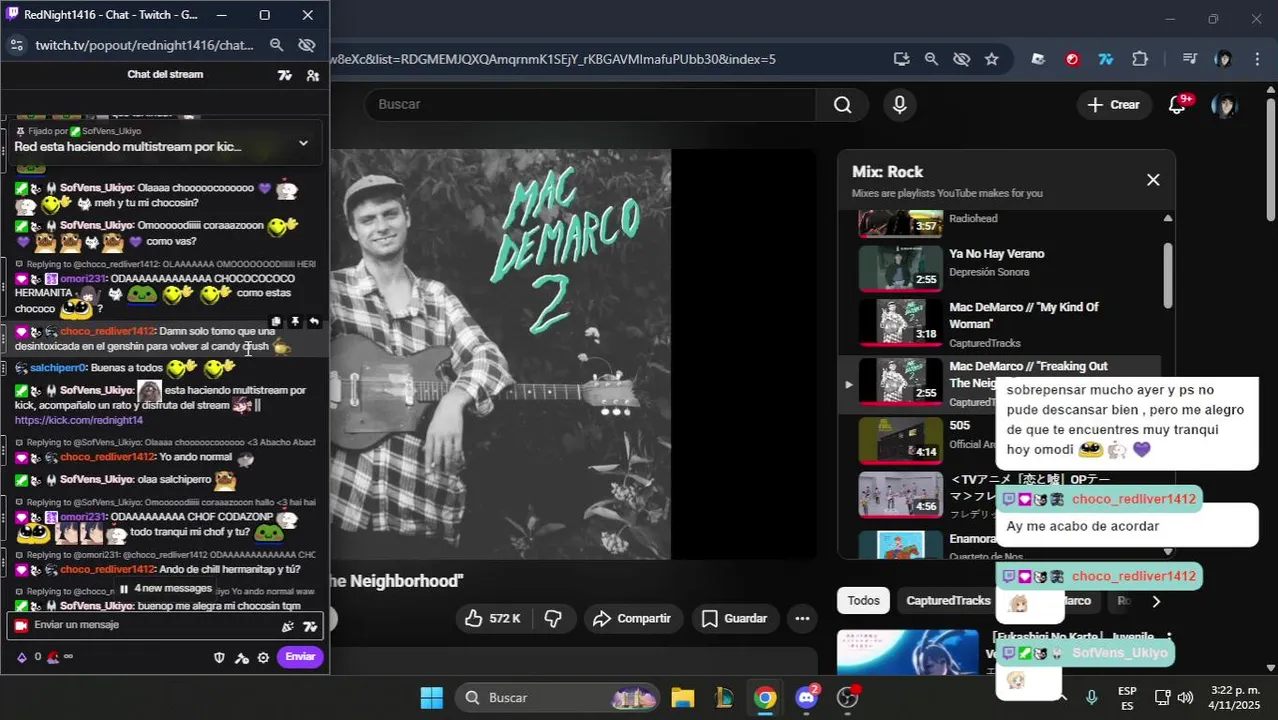This screenshot has height=720, width=1278.
Task: Open YouTube notifications bell
Action: 1177,105
